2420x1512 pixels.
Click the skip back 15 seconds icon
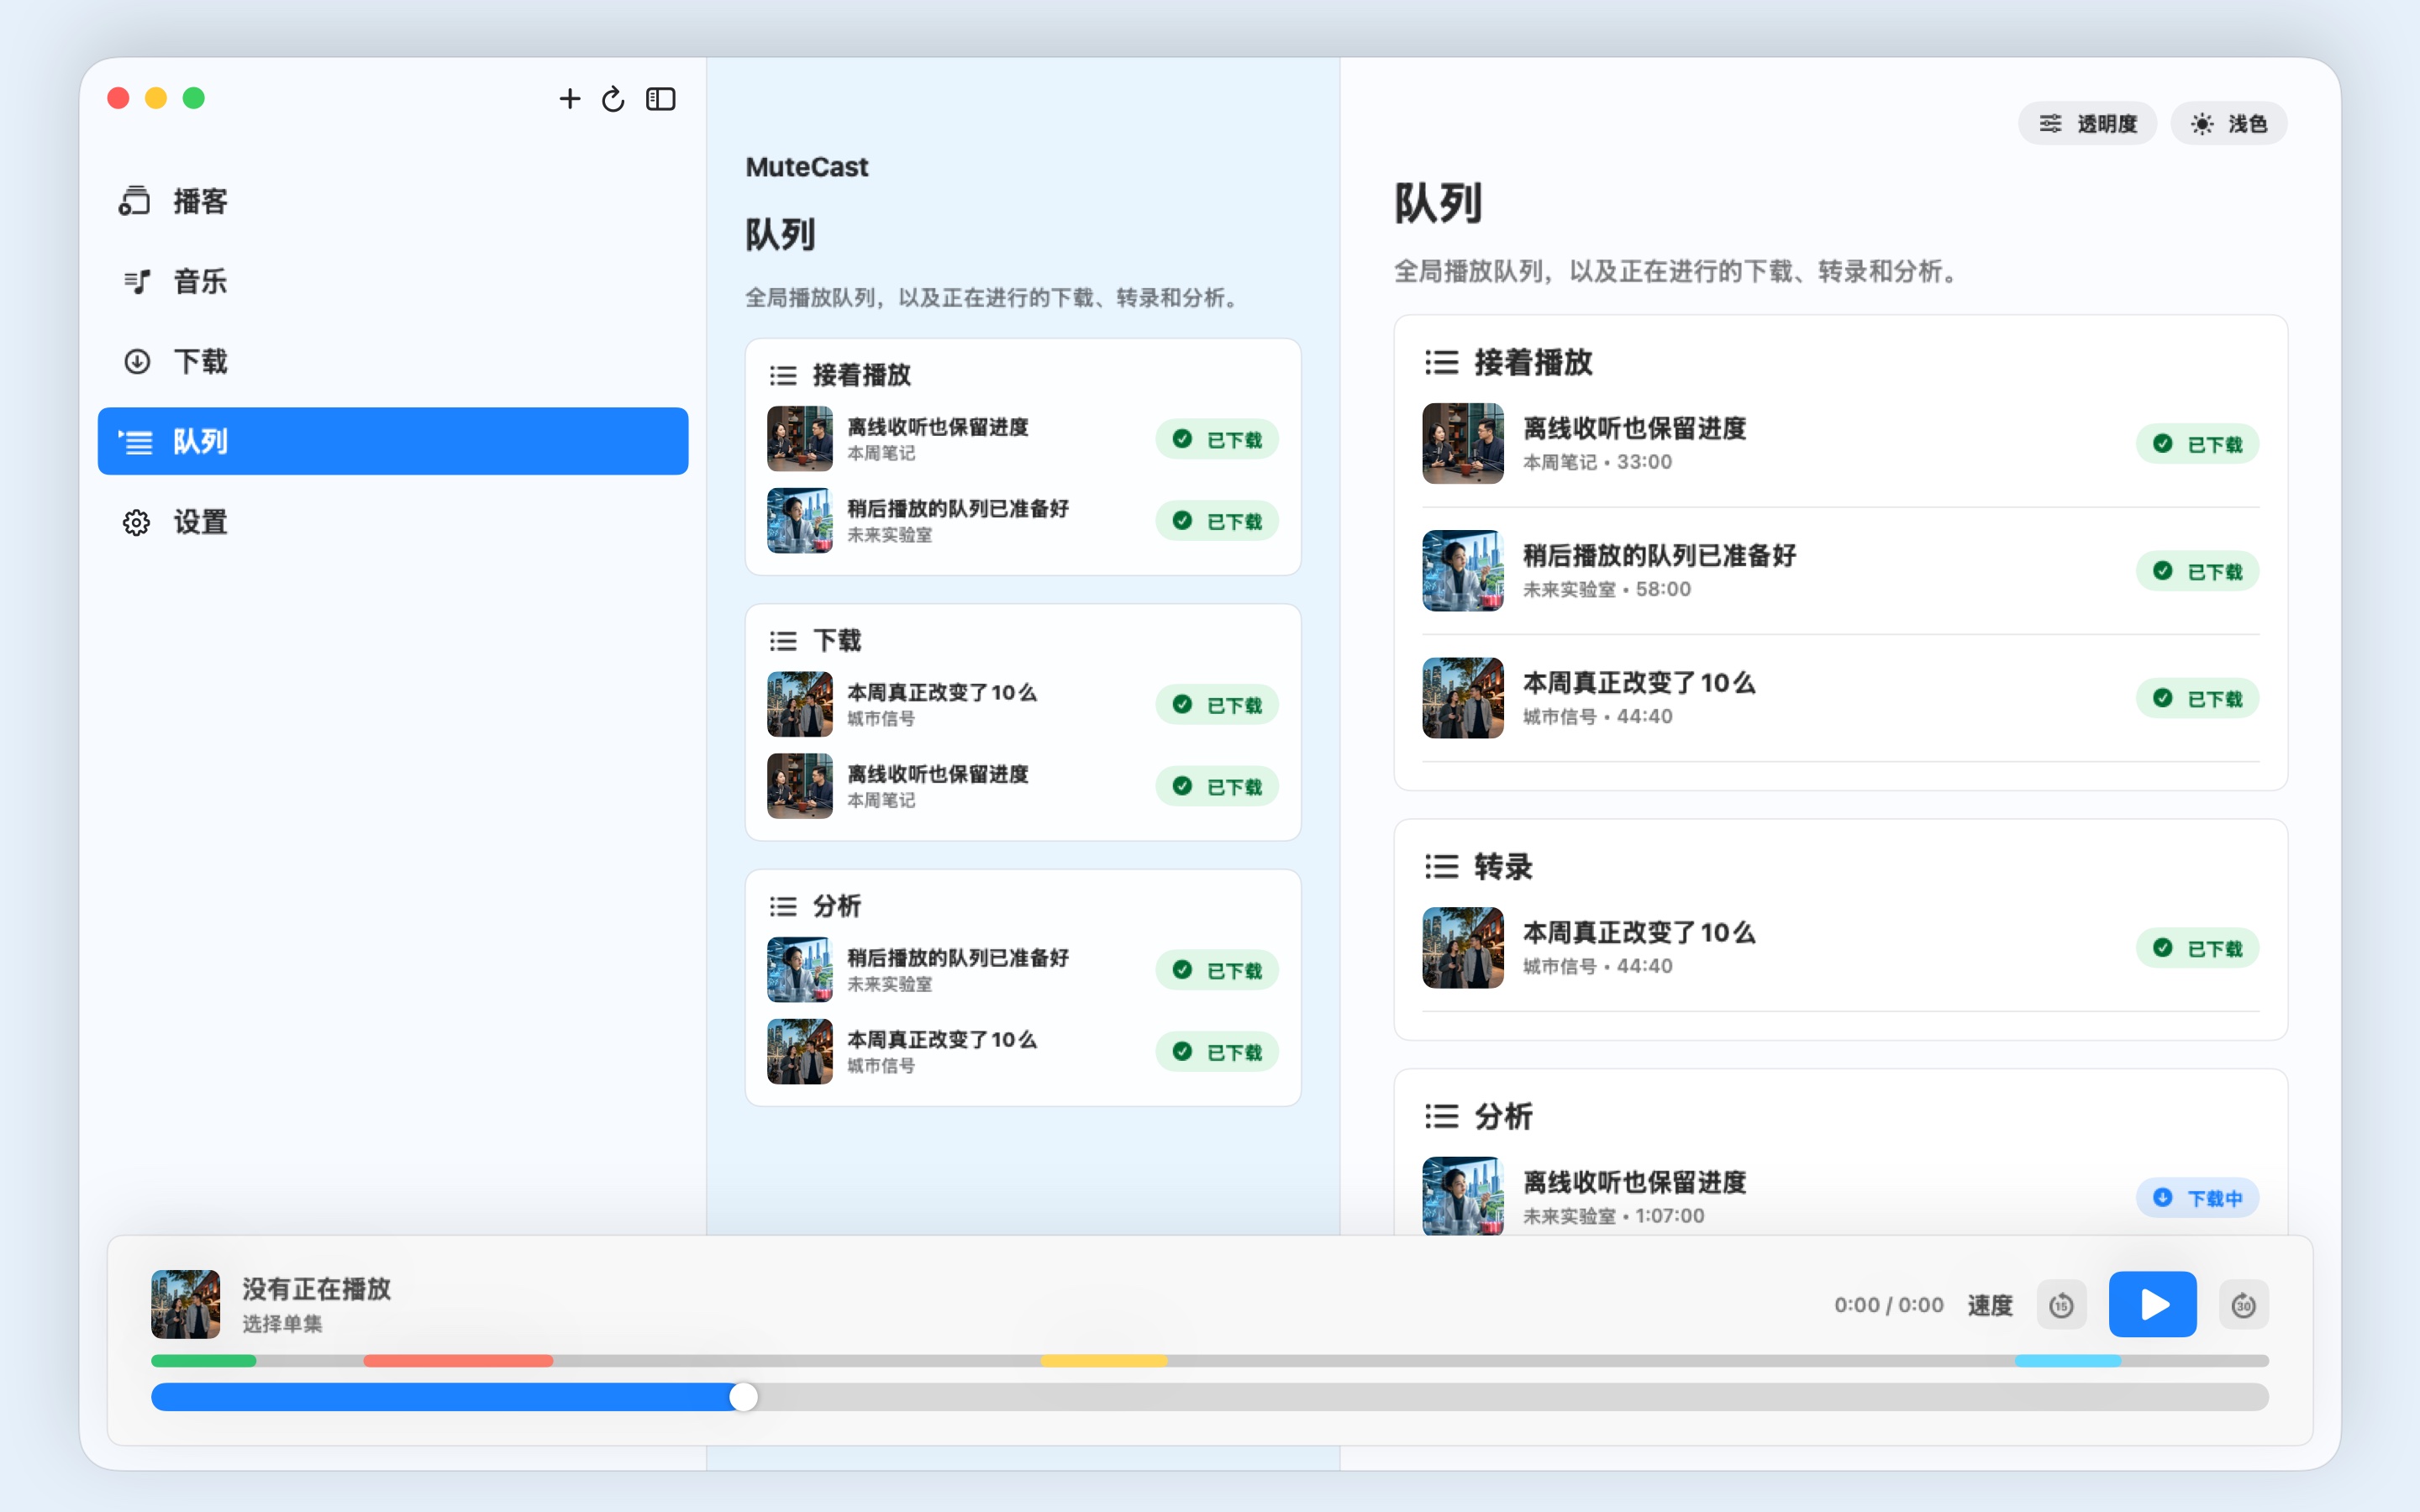click(2061, 1305)
